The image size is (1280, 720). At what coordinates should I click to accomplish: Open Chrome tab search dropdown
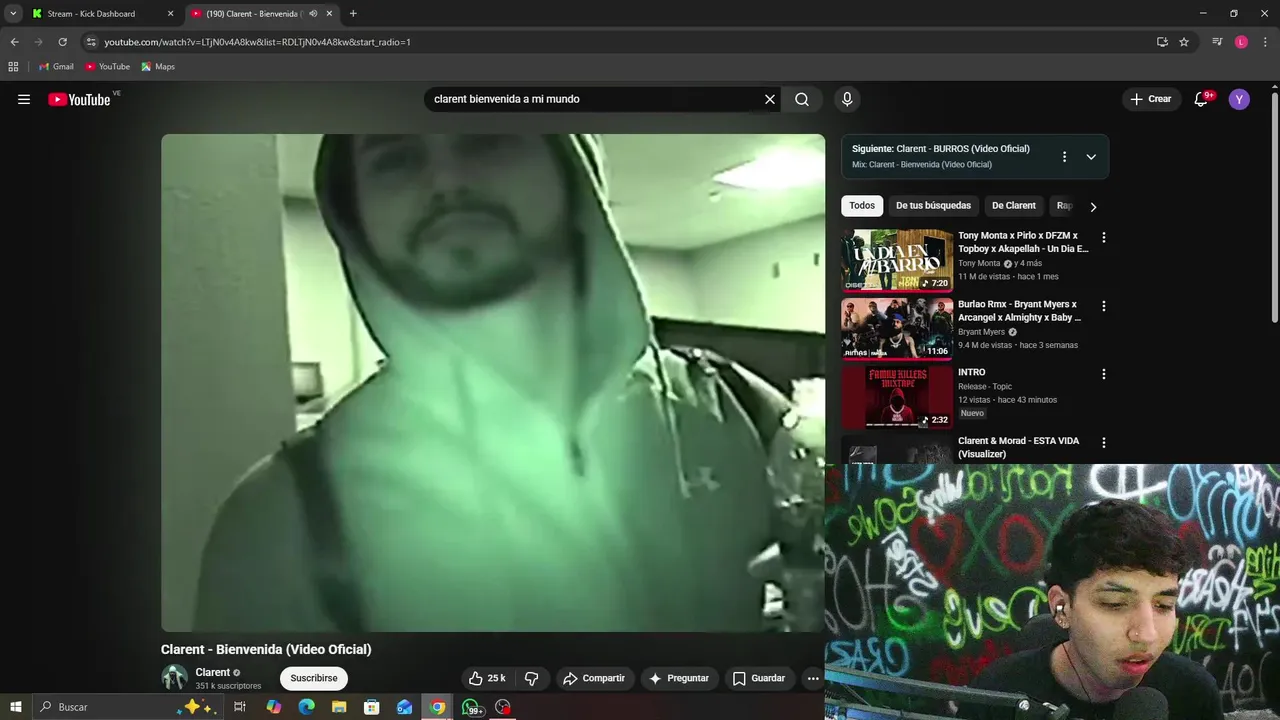coord(13,14)
